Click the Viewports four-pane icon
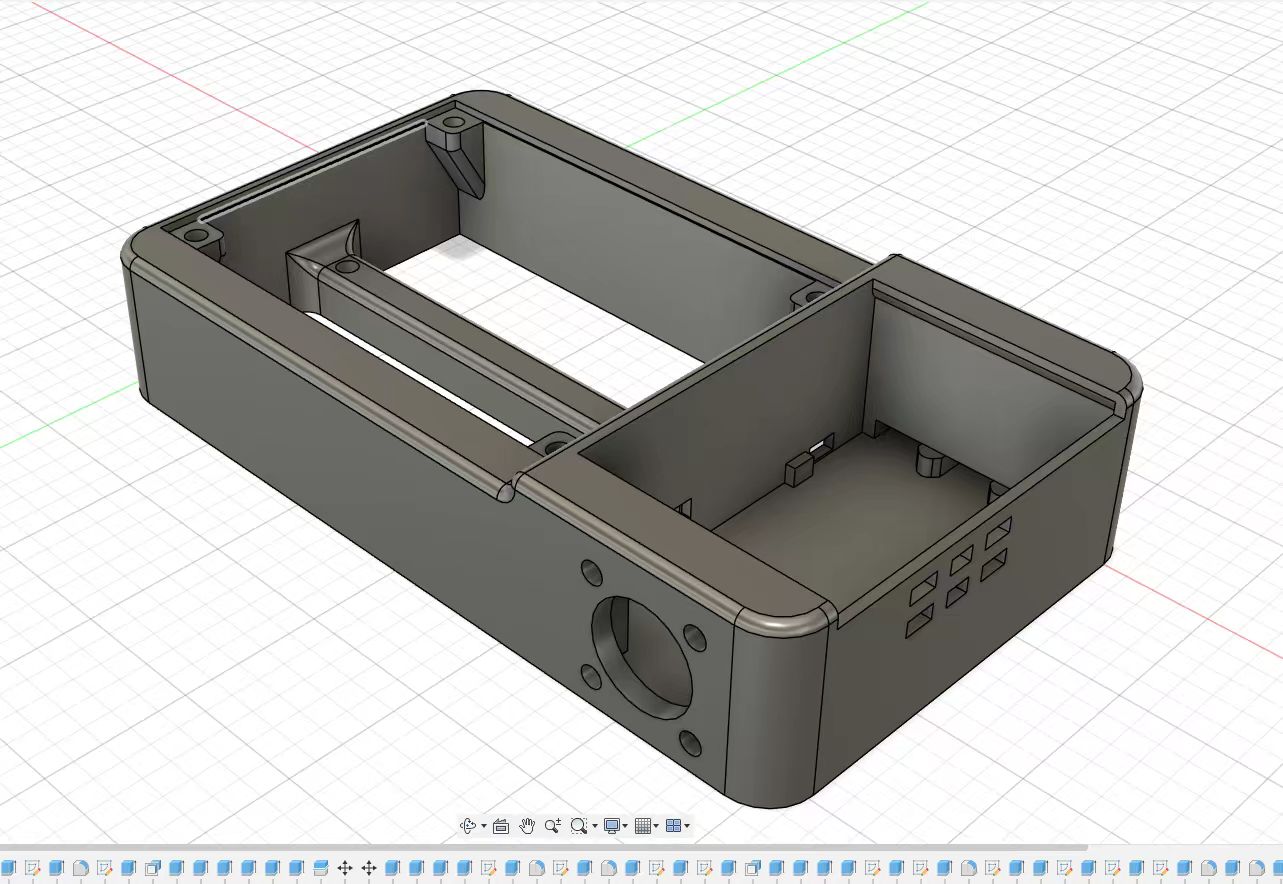1283x884 pixels. point(673,826)
